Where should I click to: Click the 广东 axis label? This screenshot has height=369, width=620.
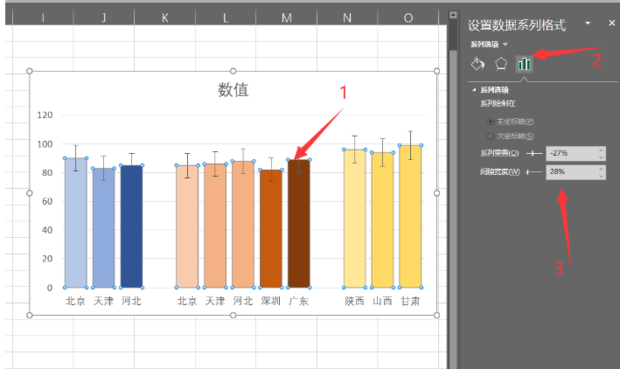click(x=299, y=301)
